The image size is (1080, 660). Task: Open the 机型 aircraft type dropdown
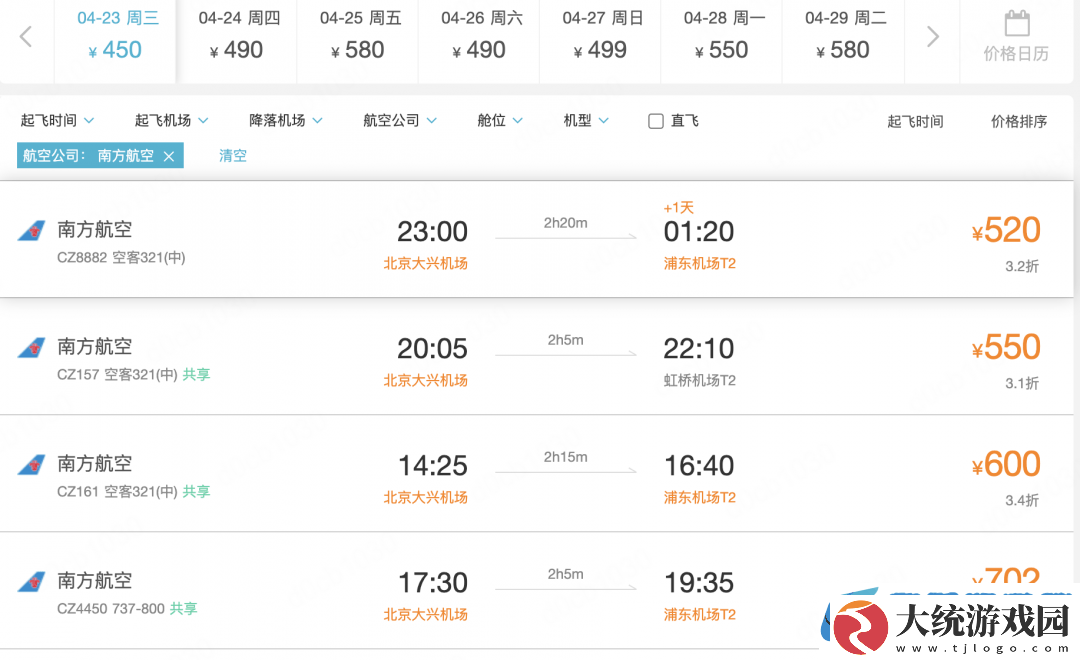(586, 121)
